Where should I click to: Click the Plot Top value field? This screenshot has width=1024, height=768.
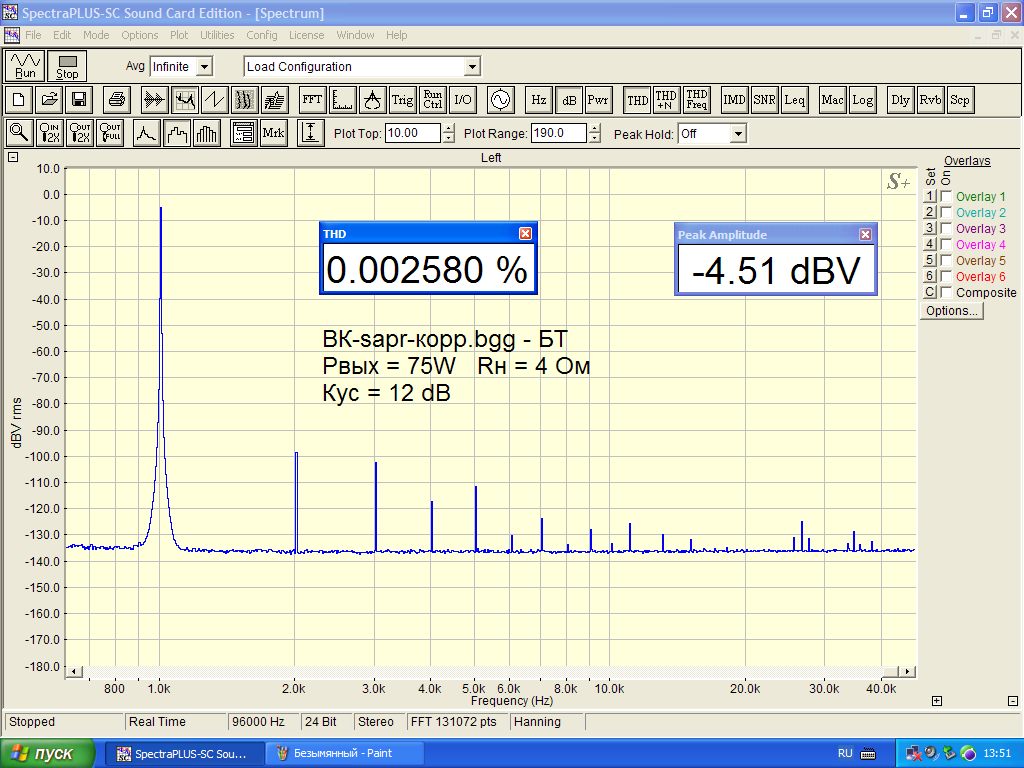tap(412, 133)
